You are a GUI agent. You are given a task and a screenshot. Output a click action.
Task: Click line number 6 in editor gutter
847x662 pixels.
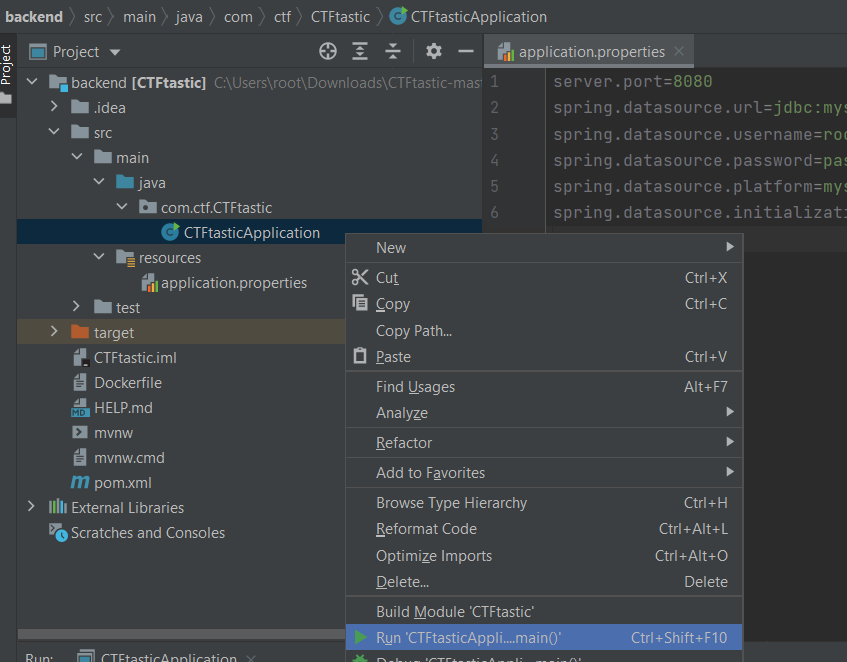tap(494, 212)
